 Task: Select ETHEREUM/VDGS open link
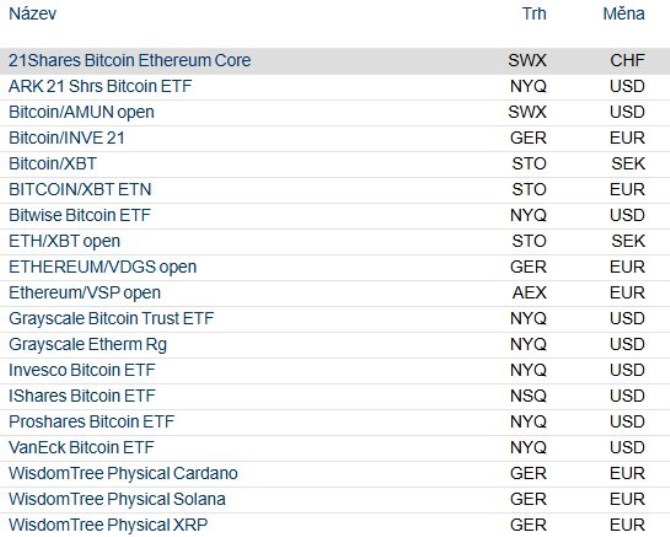102,267
